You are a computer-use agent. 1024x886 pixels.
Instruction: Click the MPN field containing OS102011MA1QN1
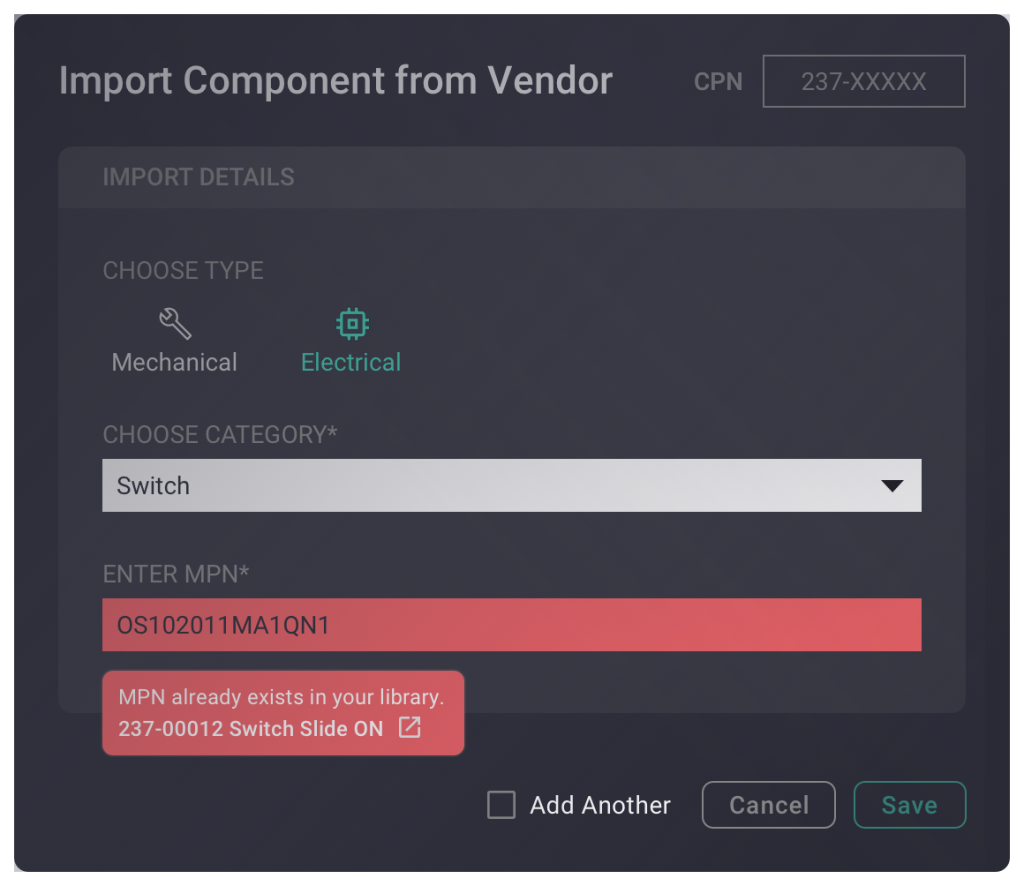(x=511, y=625)
